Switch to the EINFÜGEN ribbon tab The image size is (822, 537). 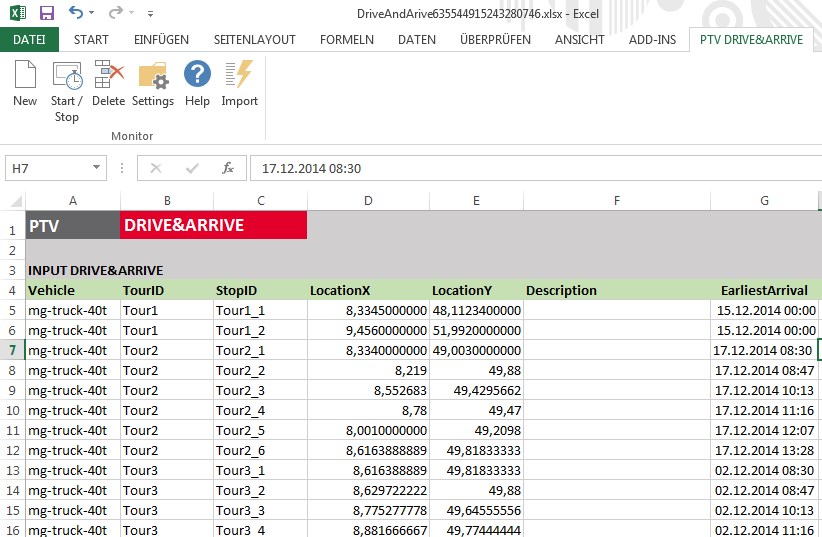[x=161, y=40]
